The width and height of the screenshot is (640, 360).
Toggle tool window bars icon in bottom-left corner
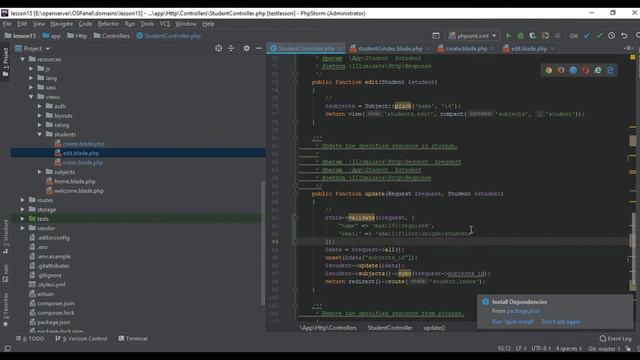click(7, 348)
